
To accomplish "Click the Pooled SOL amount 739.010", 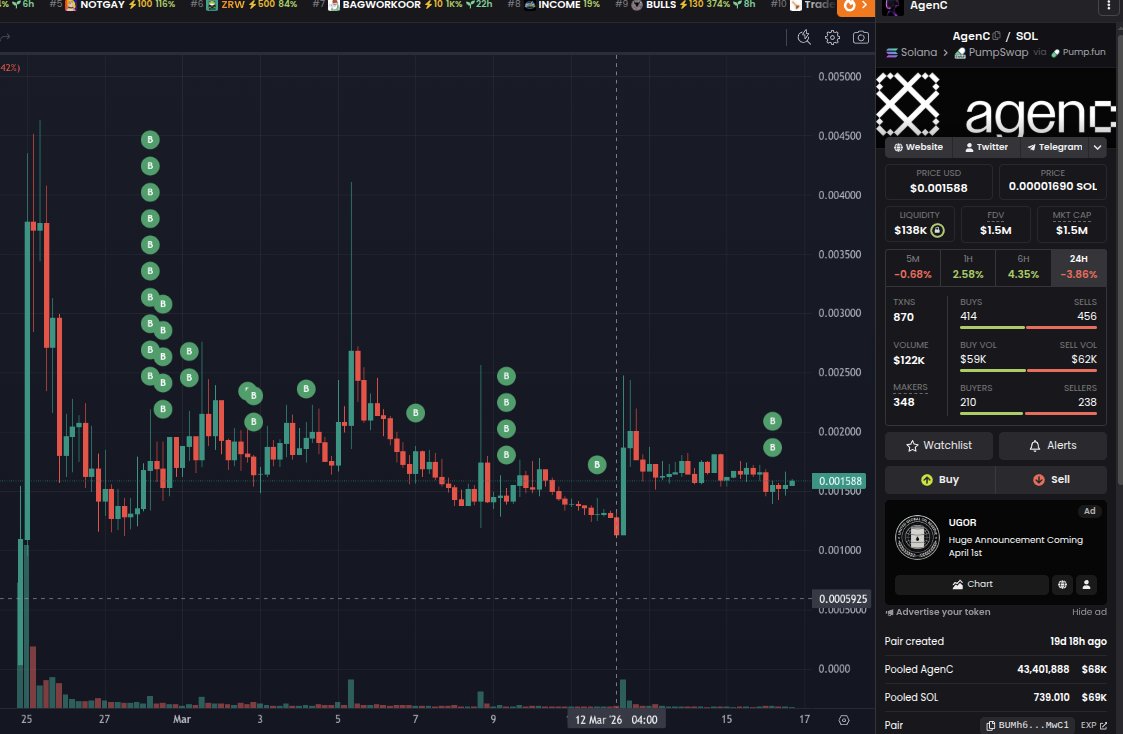I will [x=1051, y=697].
